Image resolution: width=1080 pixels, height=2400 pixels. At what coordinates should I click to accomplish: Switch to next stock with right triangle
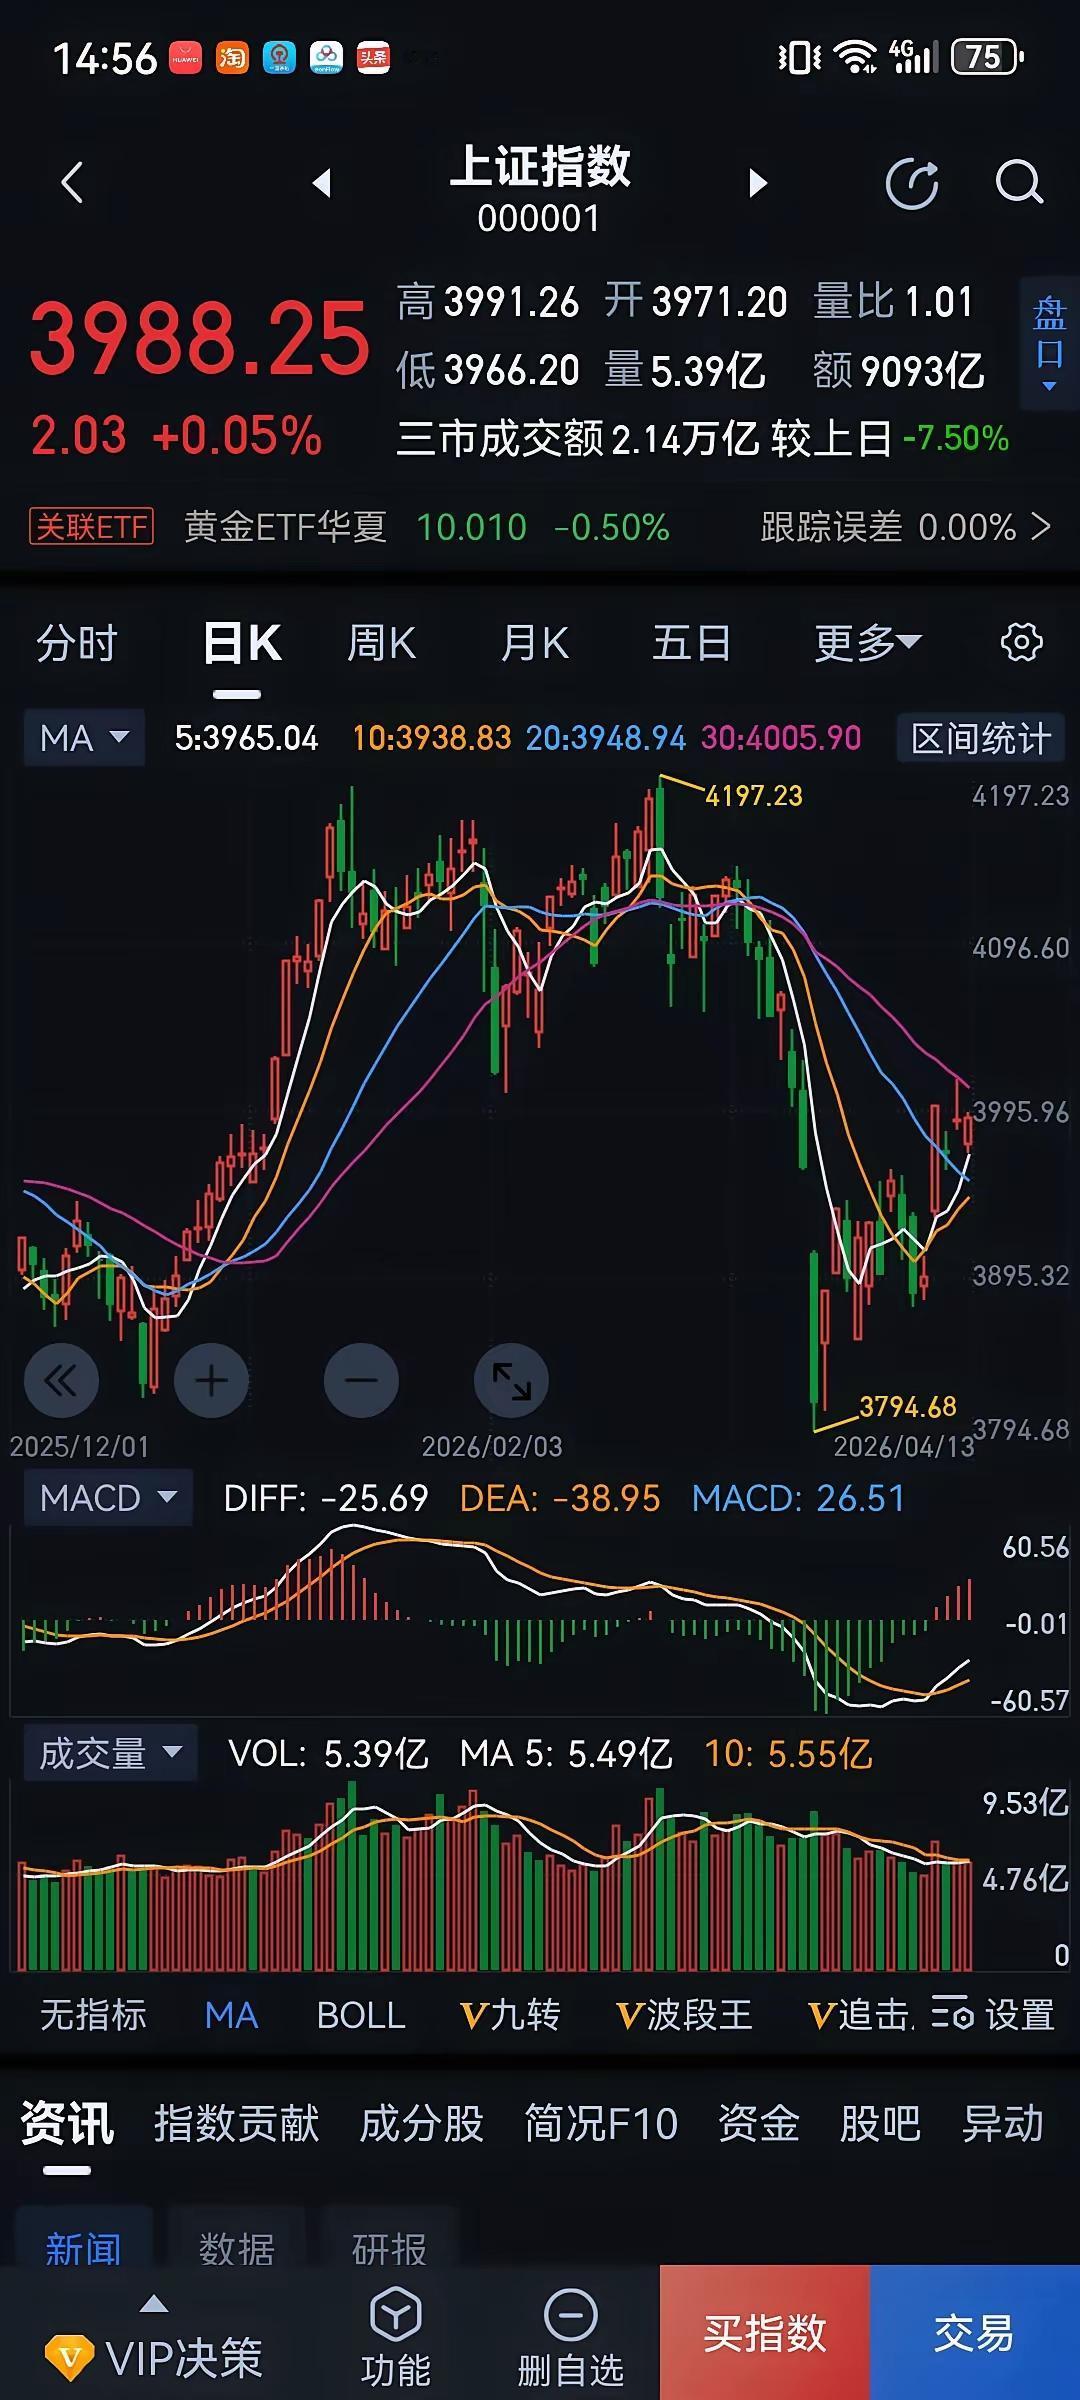tap(758, 183)
